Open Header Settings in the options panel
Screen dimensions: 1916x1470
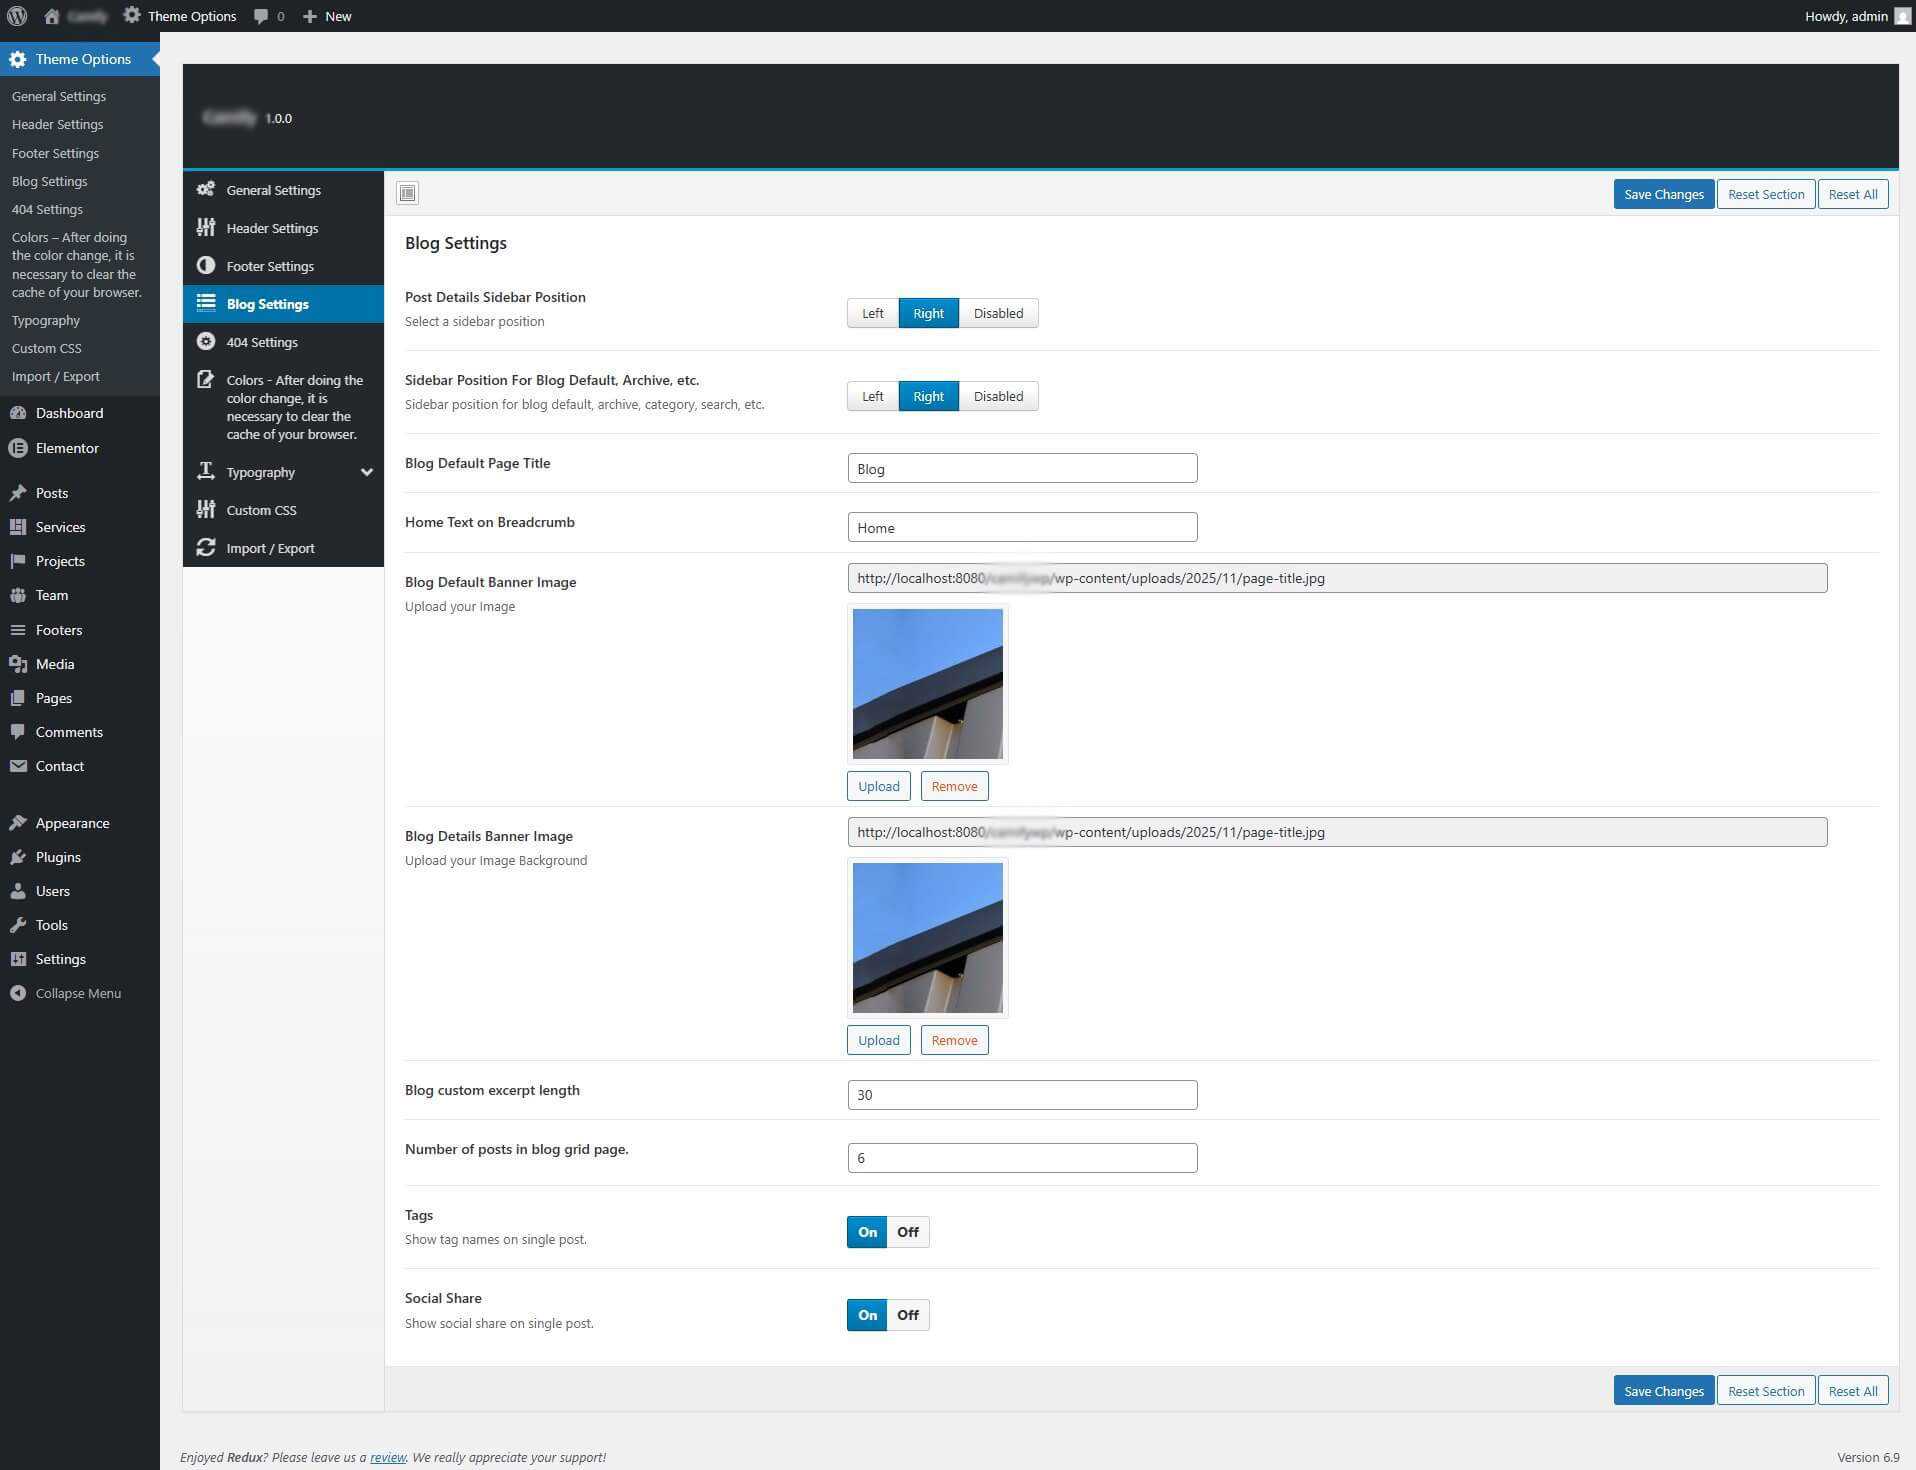(272, 228)
